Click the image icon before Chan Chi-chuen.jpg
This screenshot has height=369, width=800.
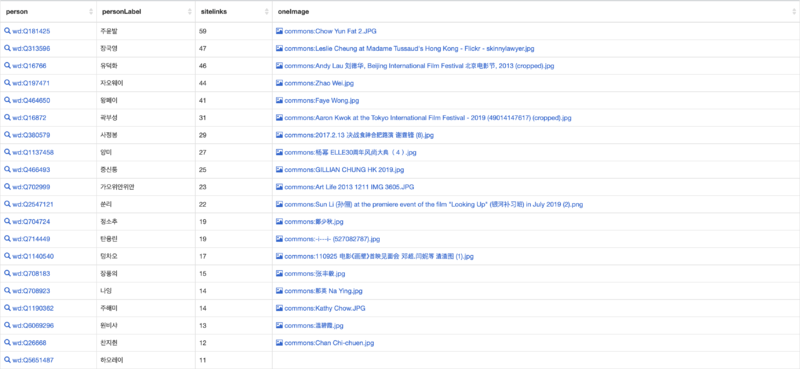(279, 342)
